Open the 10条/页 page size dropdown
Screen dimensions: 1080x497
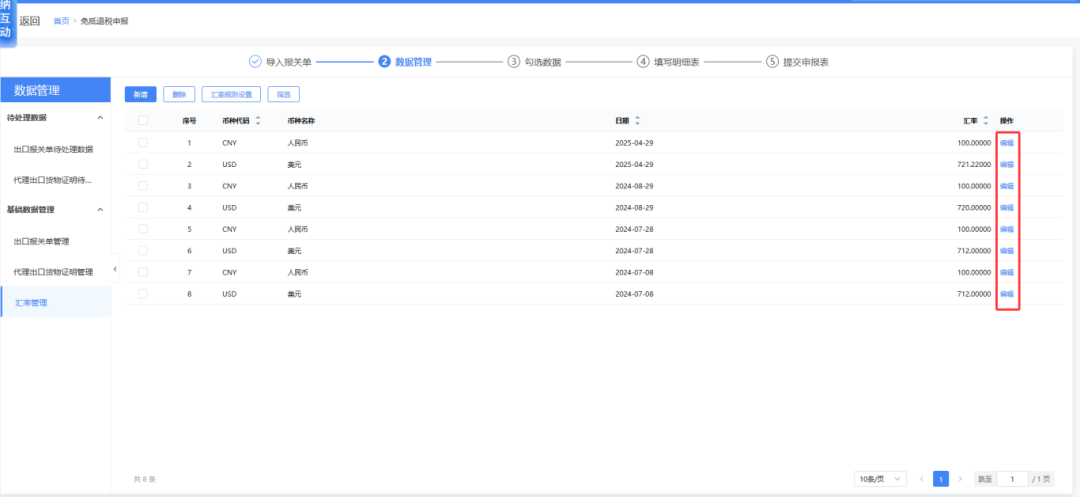click(880, 478)
